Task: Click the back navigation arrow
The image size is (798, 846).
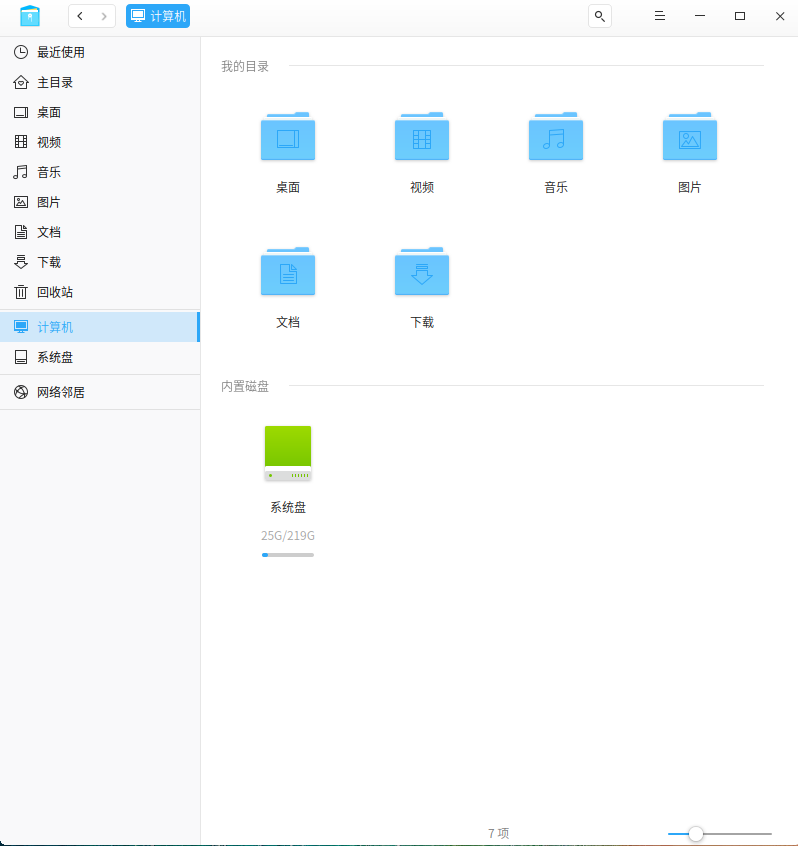Action: coord(80,16)
